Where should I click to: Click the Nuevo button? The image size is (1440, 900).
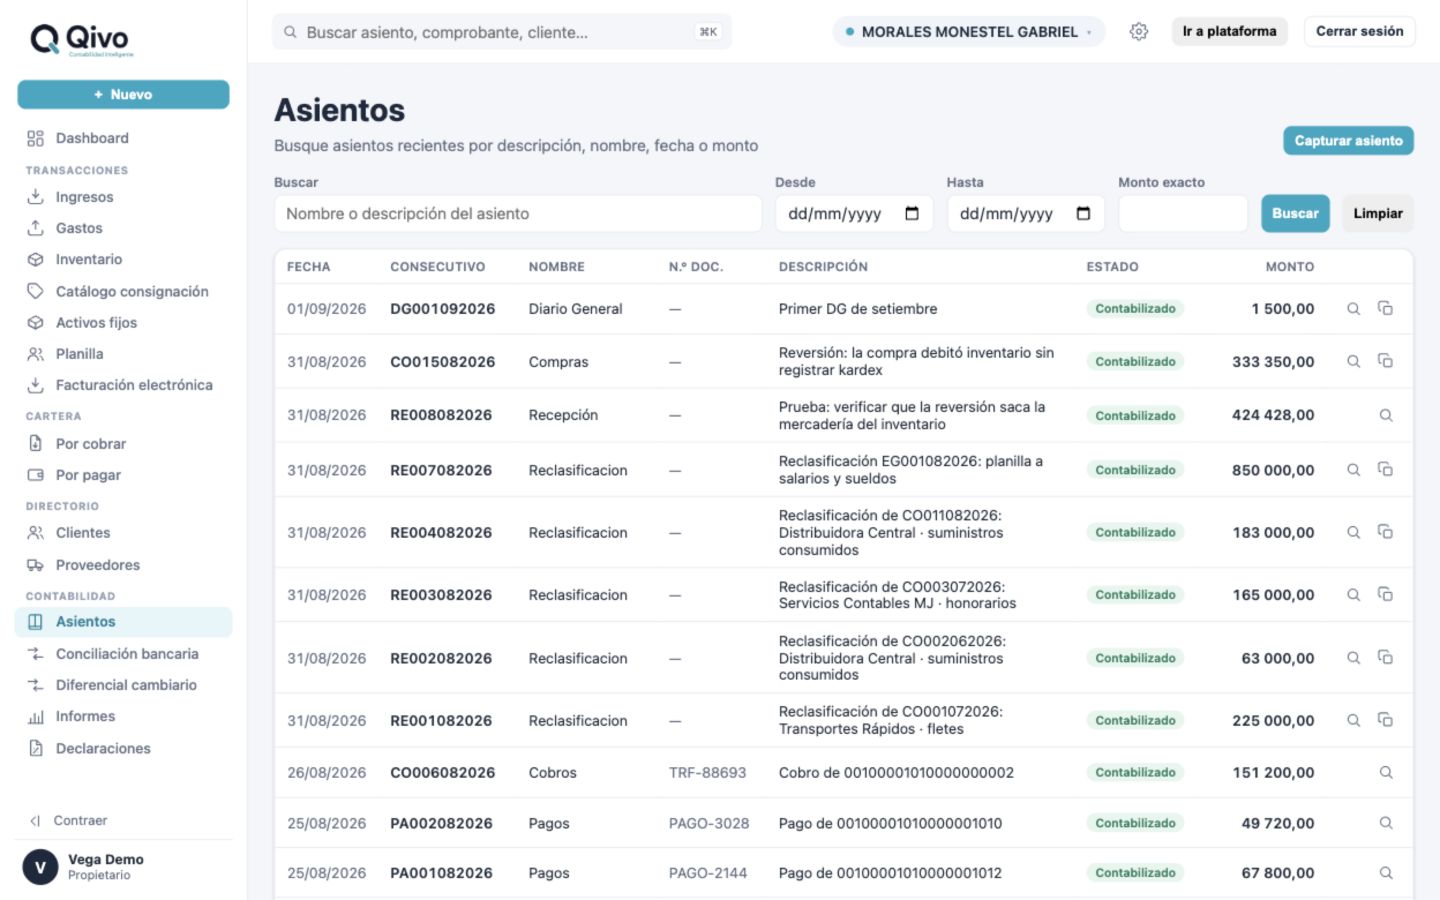point(123,94)
